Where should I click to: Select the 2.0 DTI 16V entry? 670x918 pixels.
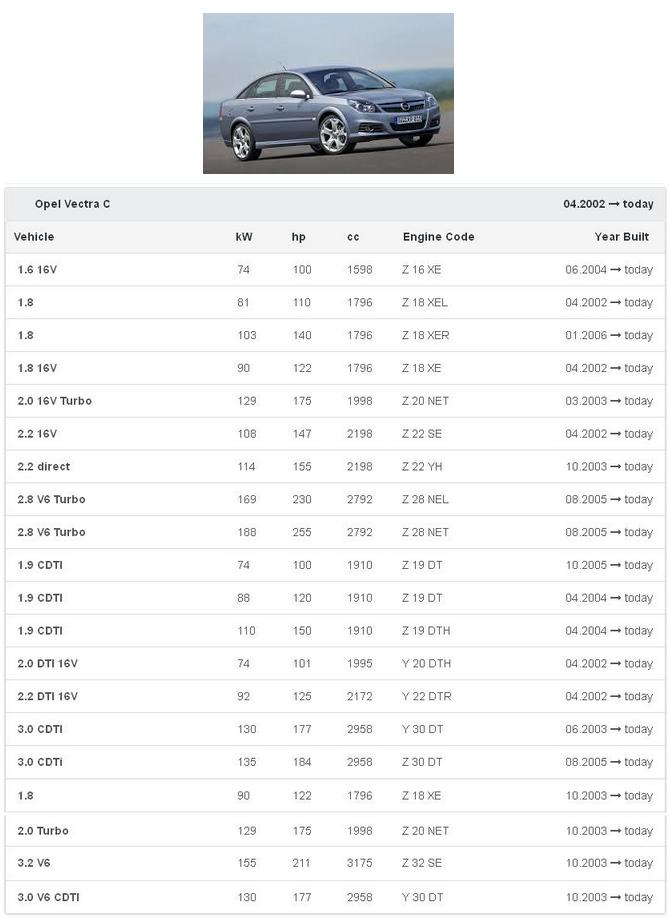click(x=47, y=664)
